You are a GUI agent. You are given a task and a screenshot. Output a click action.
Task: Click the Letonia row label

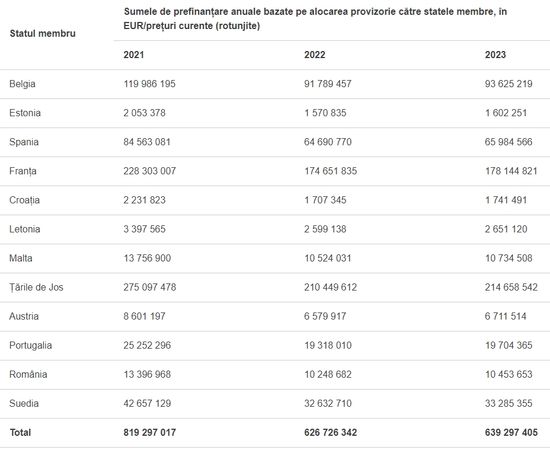pyautogui.click(x=25, y=229)
